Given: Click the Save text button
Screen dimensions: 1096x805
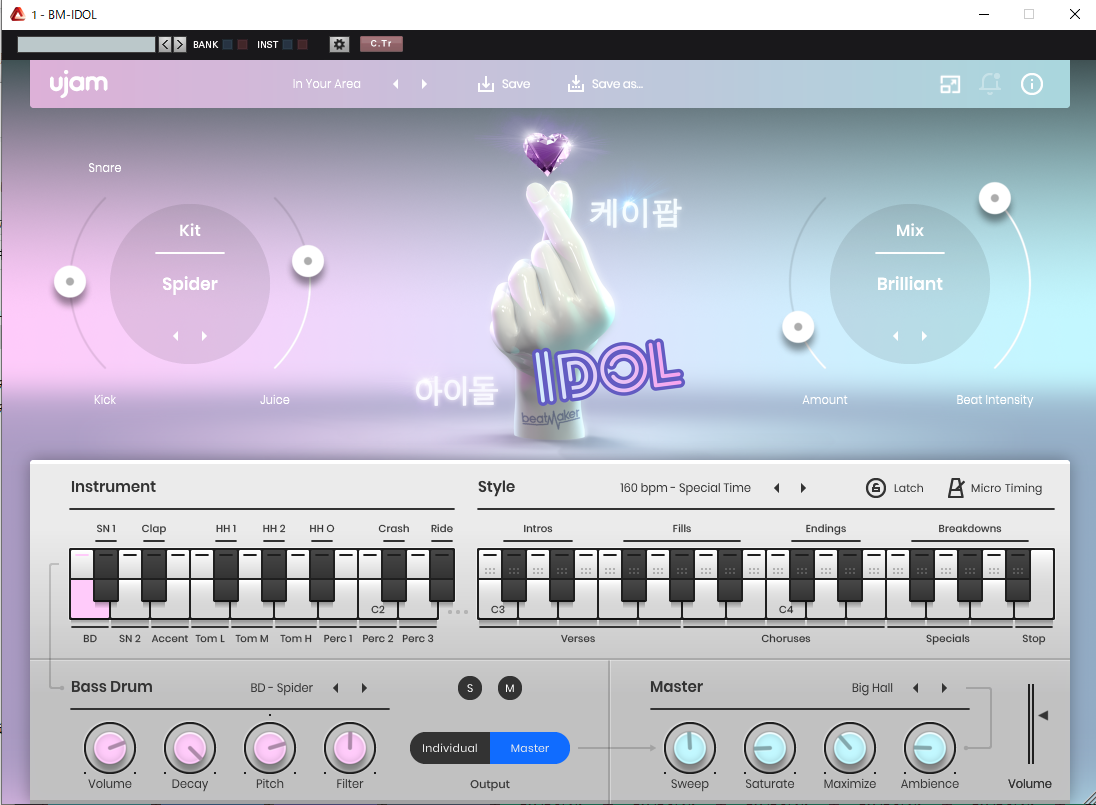Looking at the screenshot, I should coord(516,84).
